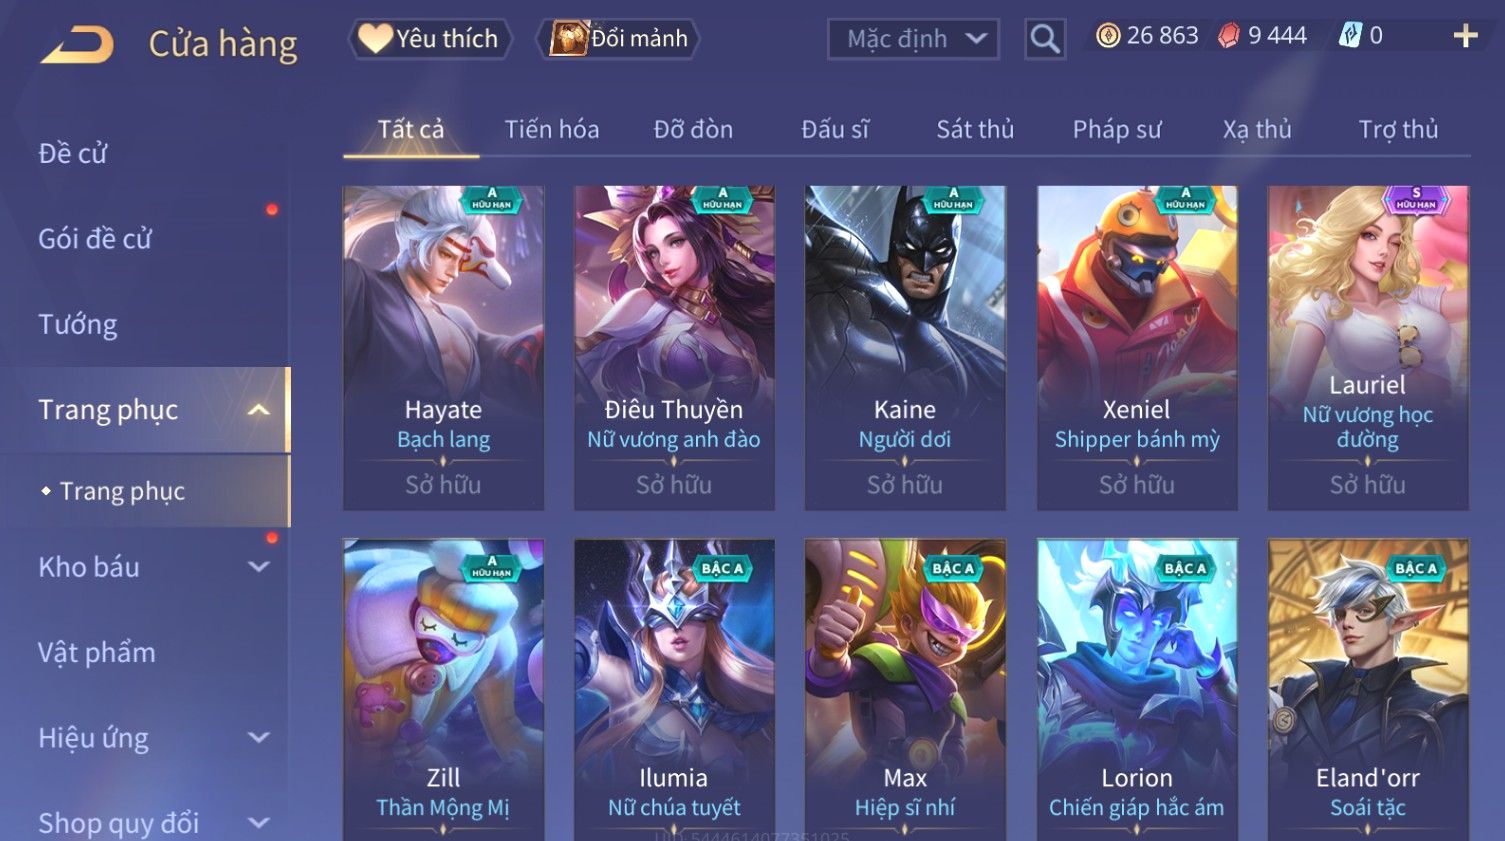Image resolution: width=1505 pixels, height=841 pixels.
Task: Select the Trang phục sub-item in sidebar
Action: tap(122, 491)
